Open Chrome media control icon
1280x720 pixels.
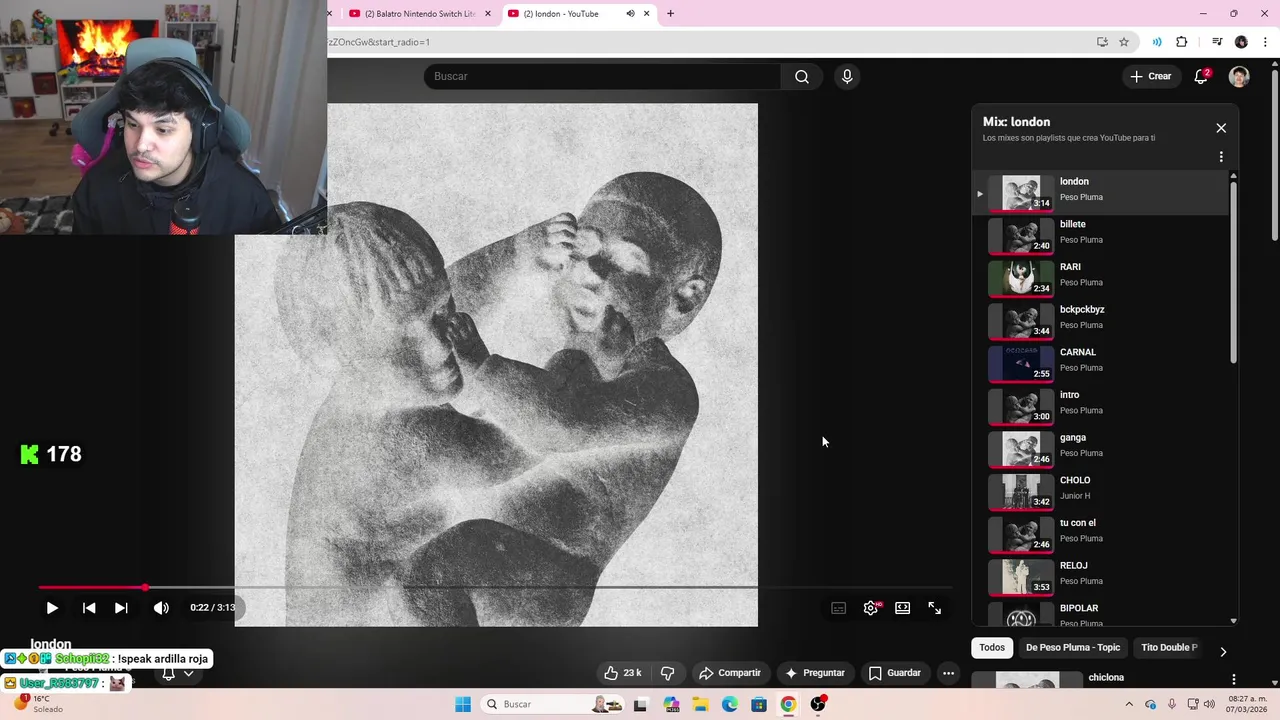(1217, 42)
